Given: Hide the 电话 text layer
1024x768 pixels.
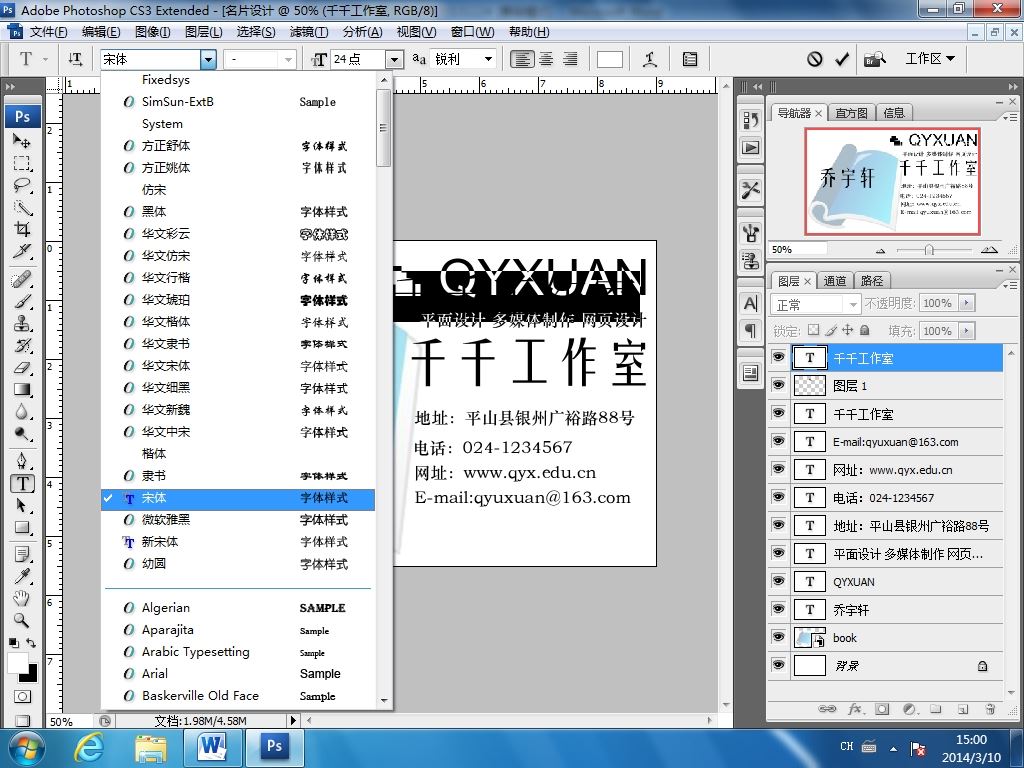Looking at the screenshot, I should coord(778,497).
